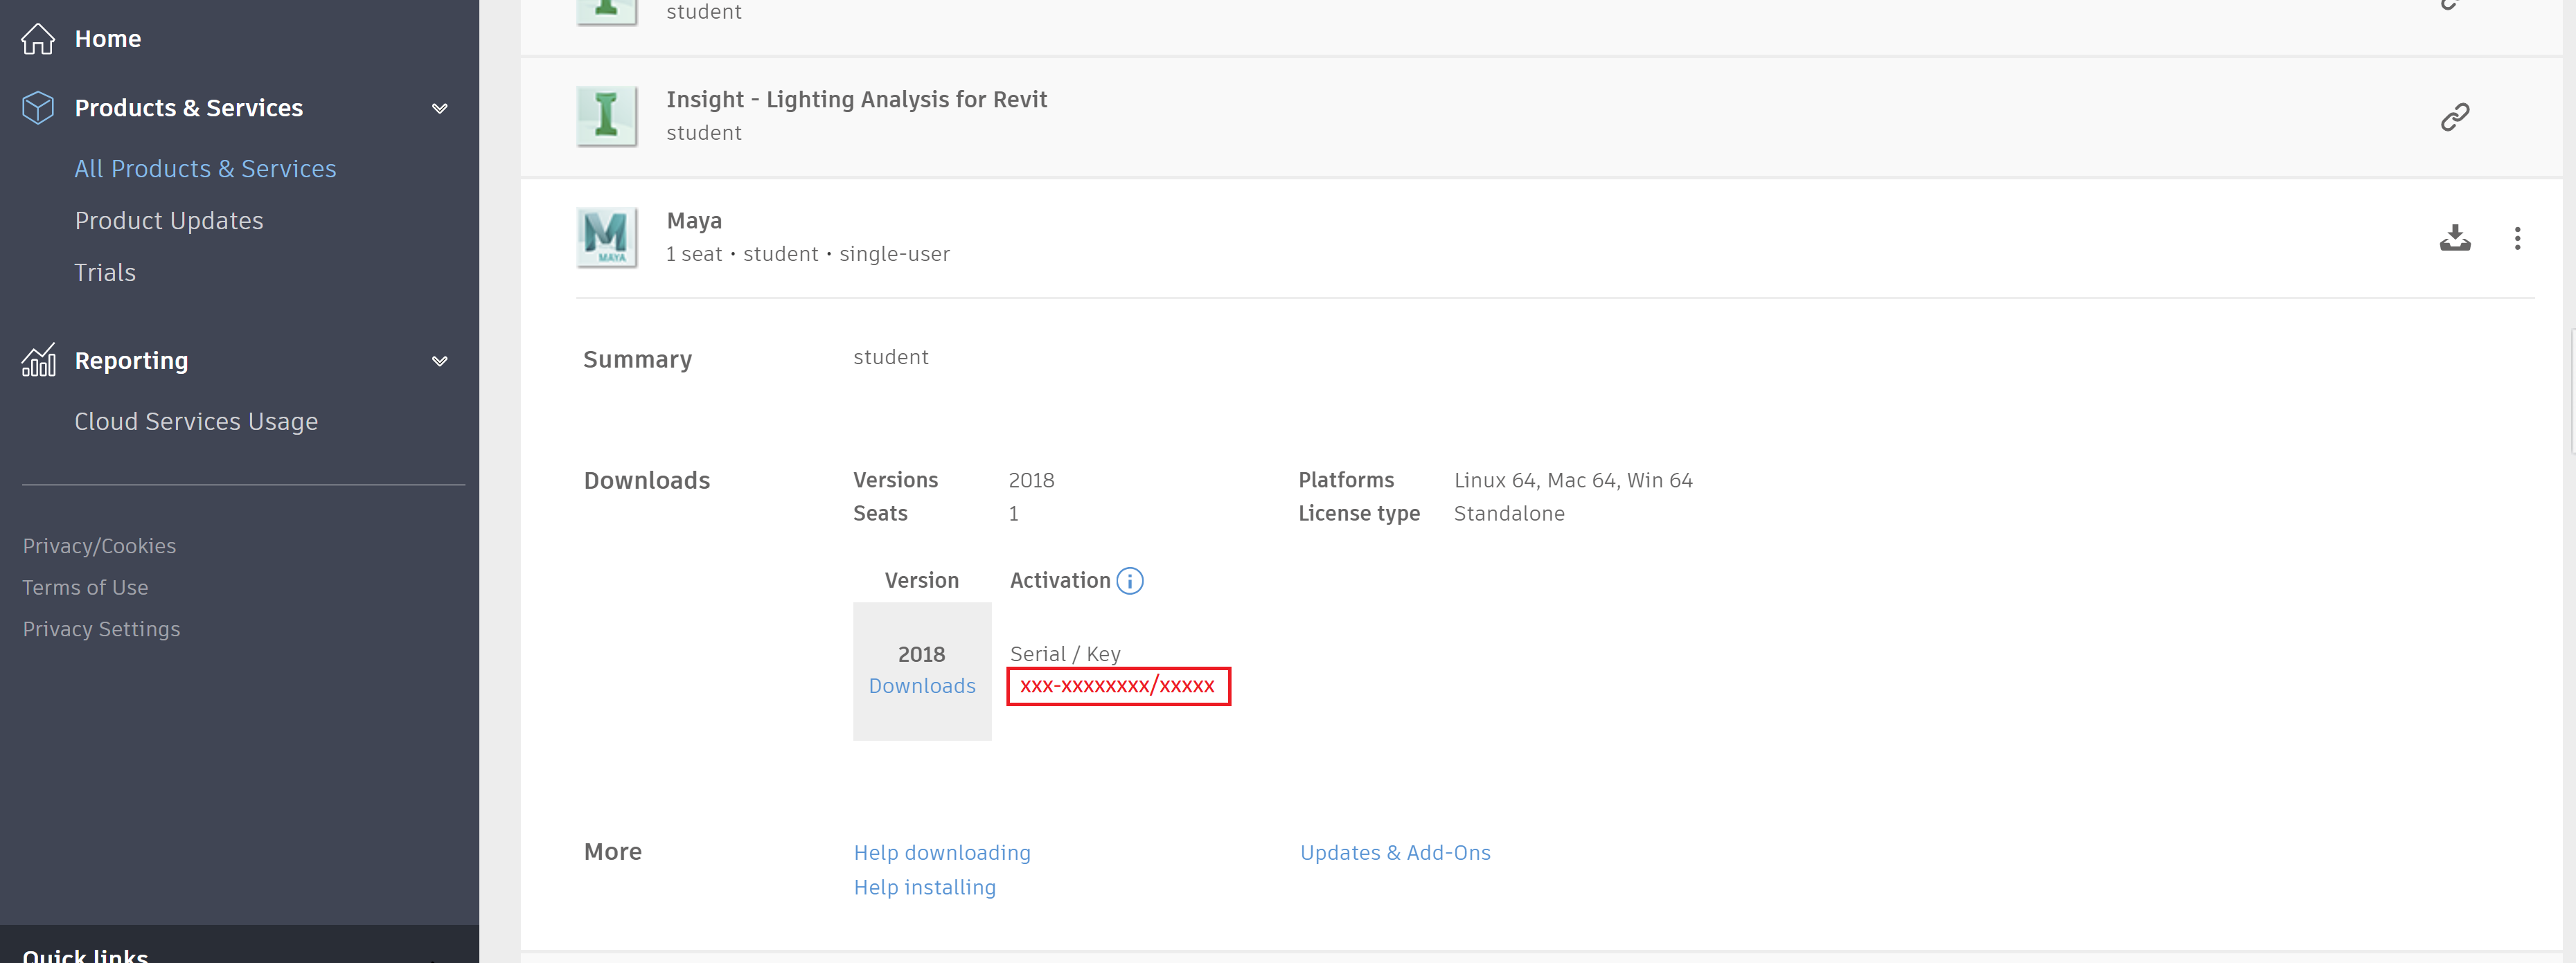2576x963 pixels.
Task: Click the Serial / Key label
Action: (x=1065, y=654)
